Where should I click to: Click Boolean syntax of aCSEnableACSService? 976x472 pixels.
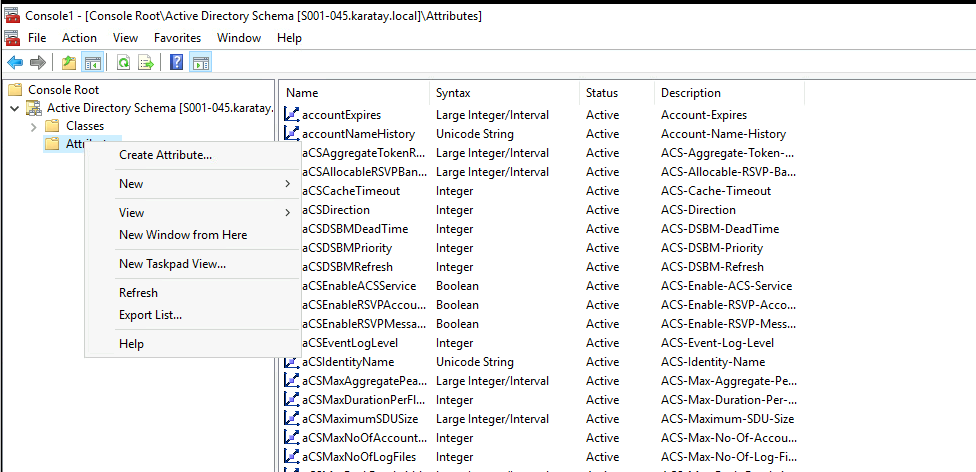coord(457,286)
